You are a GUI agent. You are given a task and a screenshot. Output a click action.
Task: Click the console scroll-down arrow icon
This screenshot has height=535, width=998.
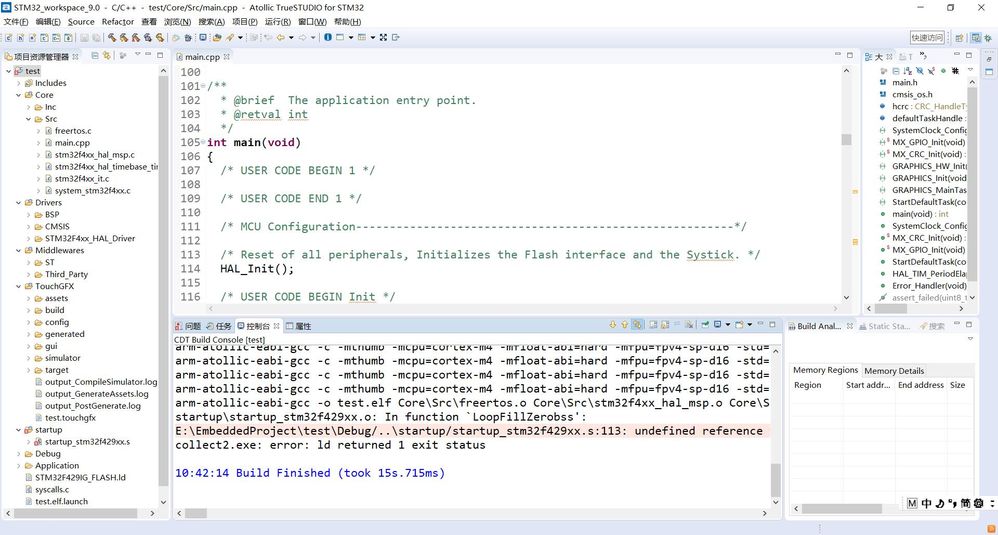(613, 325)
